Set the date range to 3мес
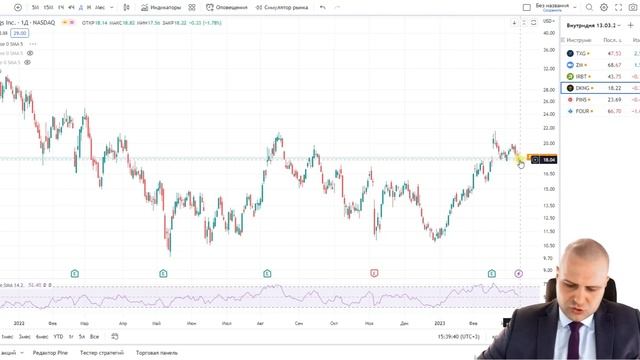Image resolution: width=640 pixels, height=360 pixels. 24,337
